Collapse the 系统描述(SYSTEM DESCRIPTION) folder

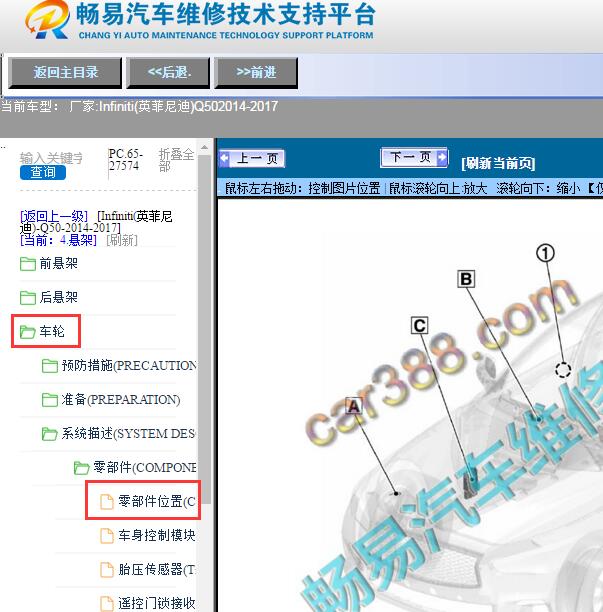coord(128,434)
